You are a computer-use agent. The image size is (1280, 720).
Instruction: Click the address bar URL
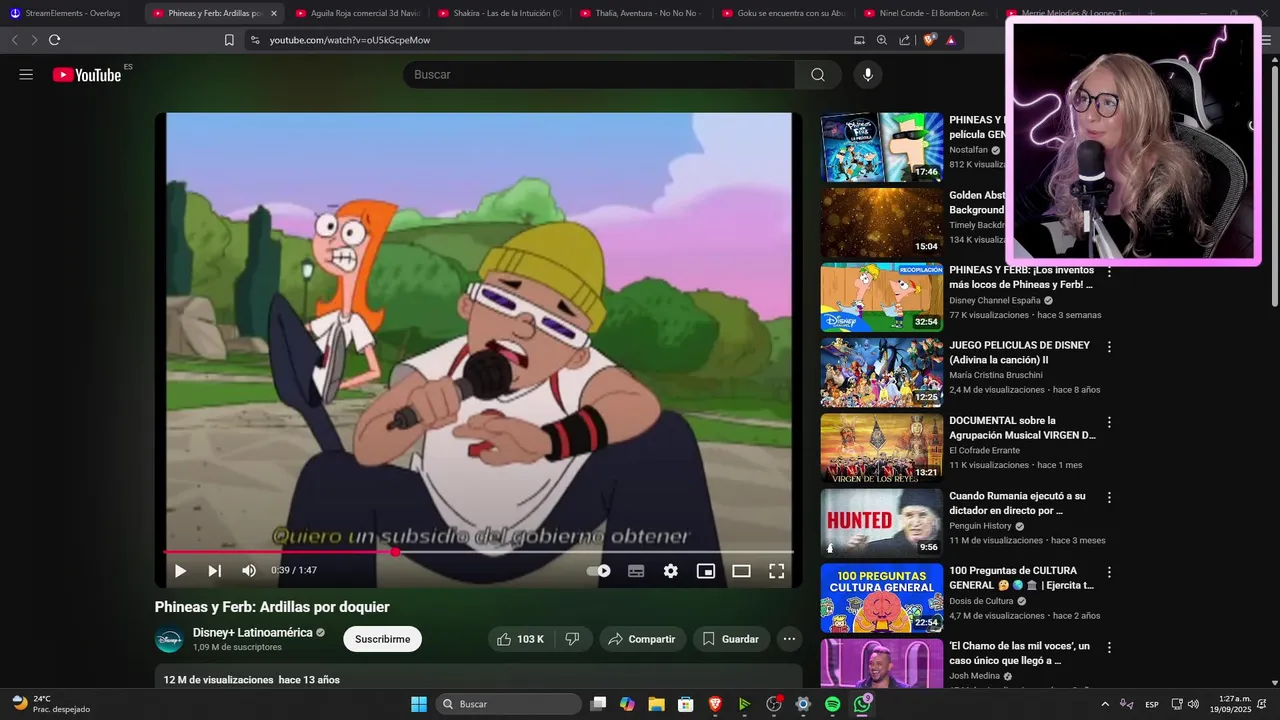pyautogui.click(x=350, y=40)
